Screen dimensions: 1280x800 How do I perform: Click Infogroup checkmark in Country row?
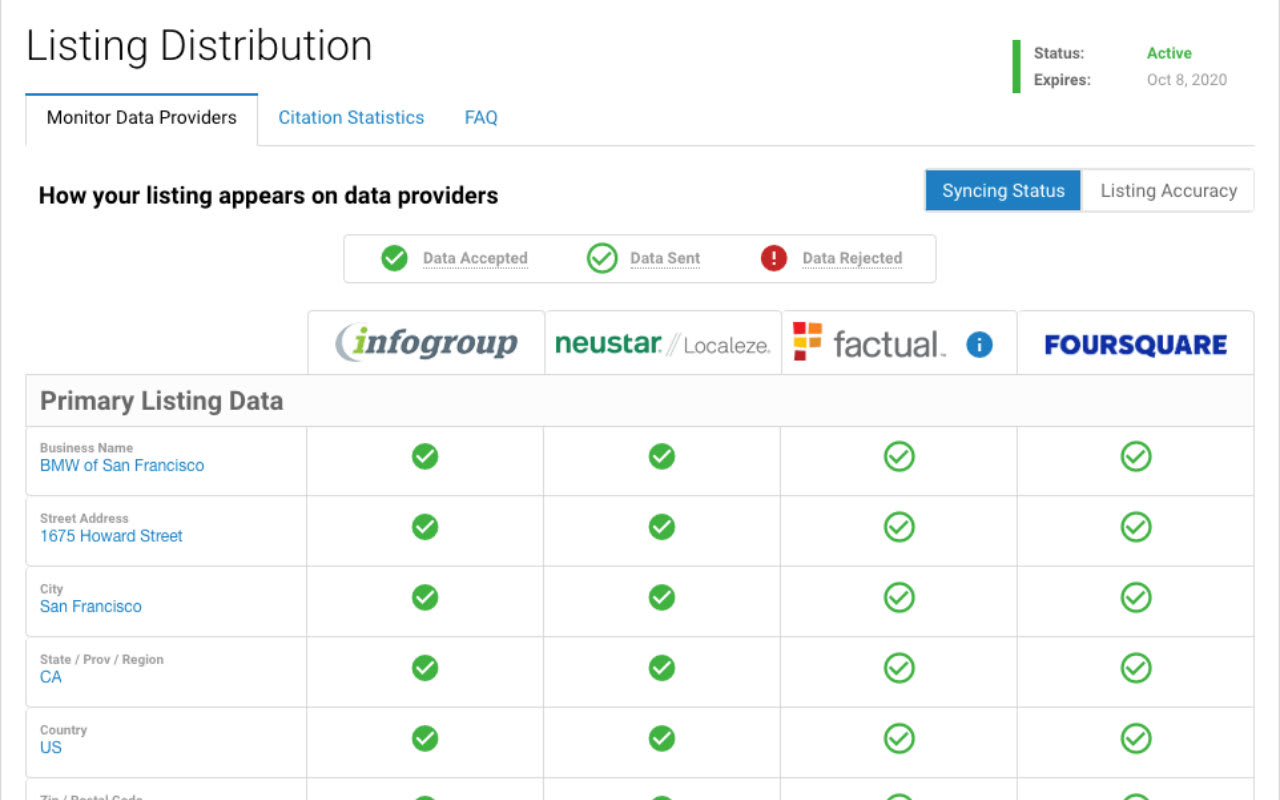(425, 739)
